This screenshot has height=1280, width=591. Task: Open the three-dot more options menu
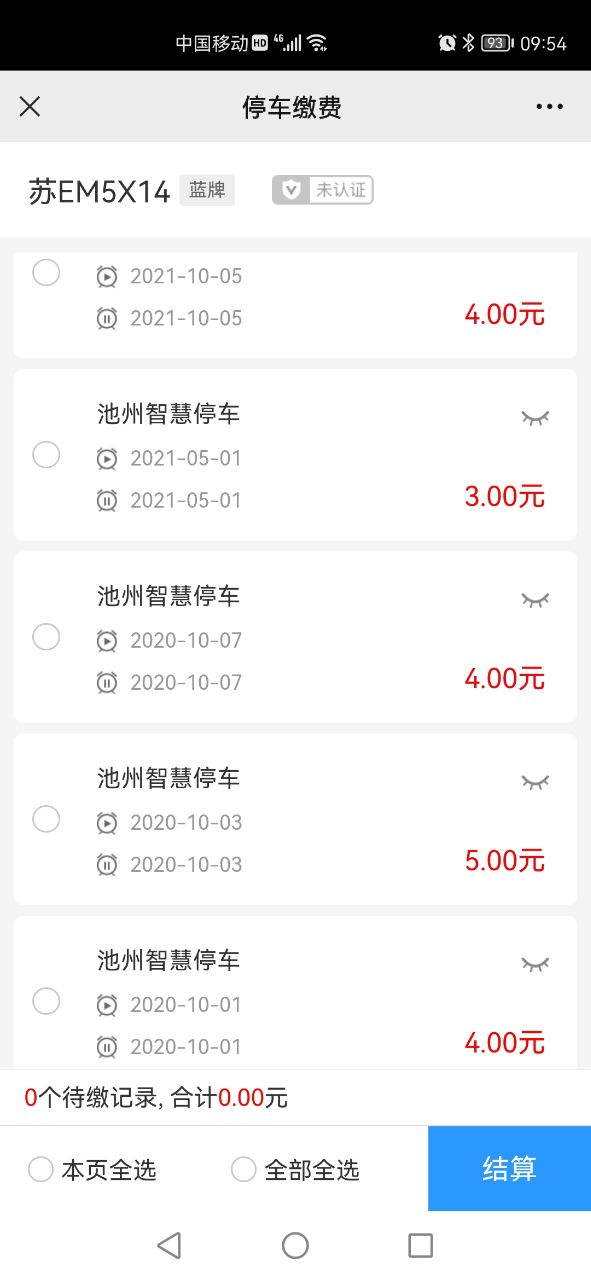(x=549, y=107)
